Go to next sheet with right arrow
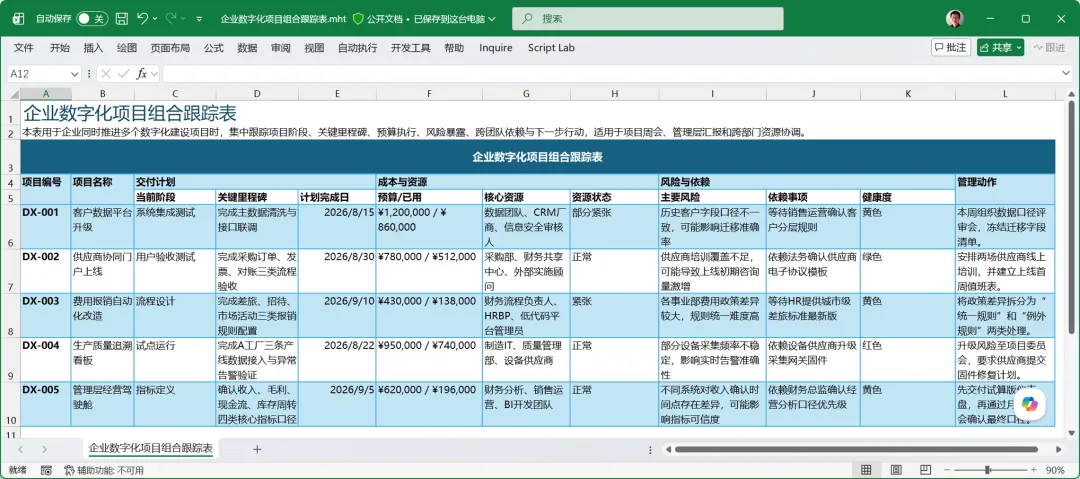This screenshot has height=479, width=1080. [x=44, y=449]
